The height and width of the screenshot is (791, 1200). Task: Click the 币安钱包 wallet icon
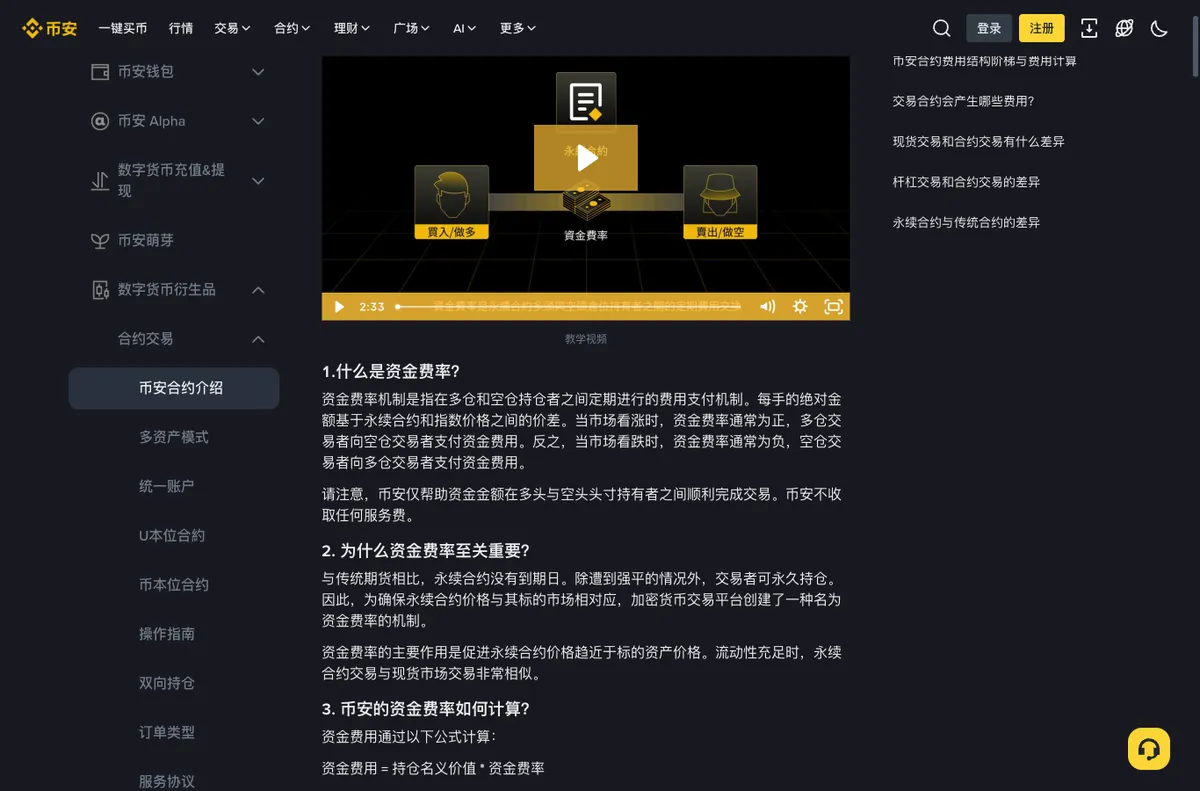(100, 72)
